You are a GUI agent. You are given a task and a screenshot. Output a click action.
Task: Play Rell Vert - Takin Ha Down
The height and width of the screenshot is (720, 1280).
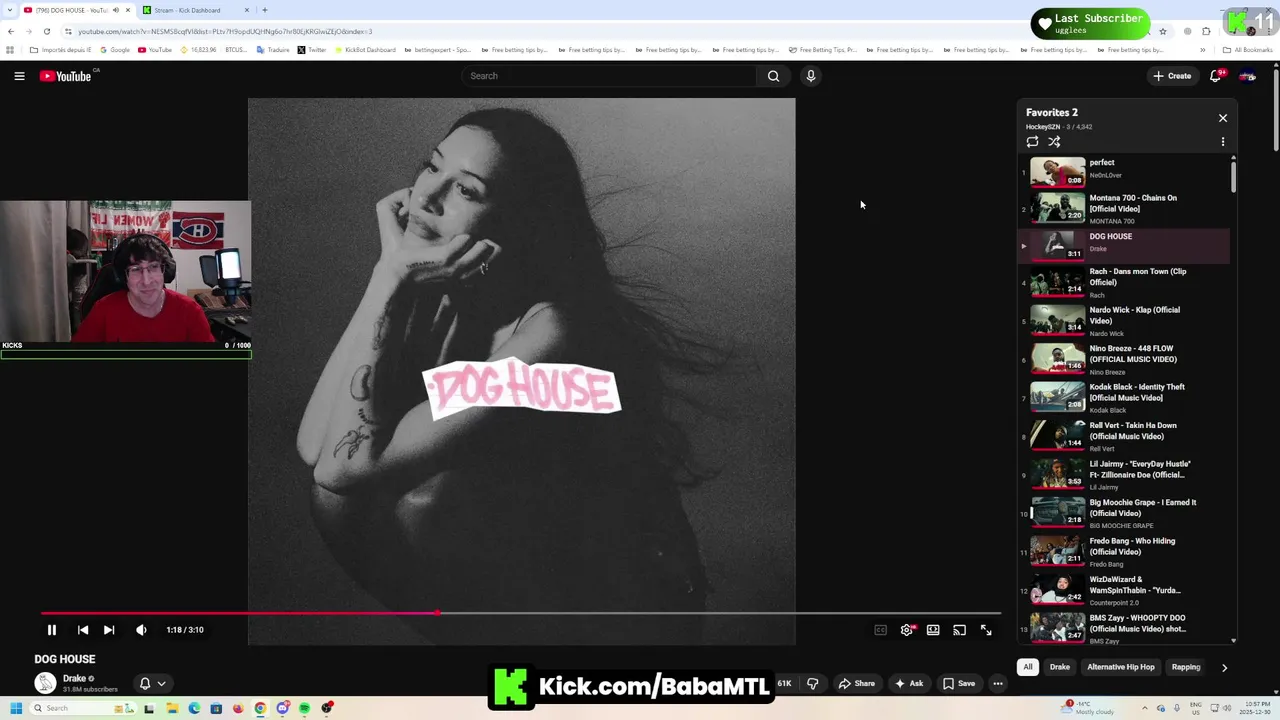coord(1124,436)
